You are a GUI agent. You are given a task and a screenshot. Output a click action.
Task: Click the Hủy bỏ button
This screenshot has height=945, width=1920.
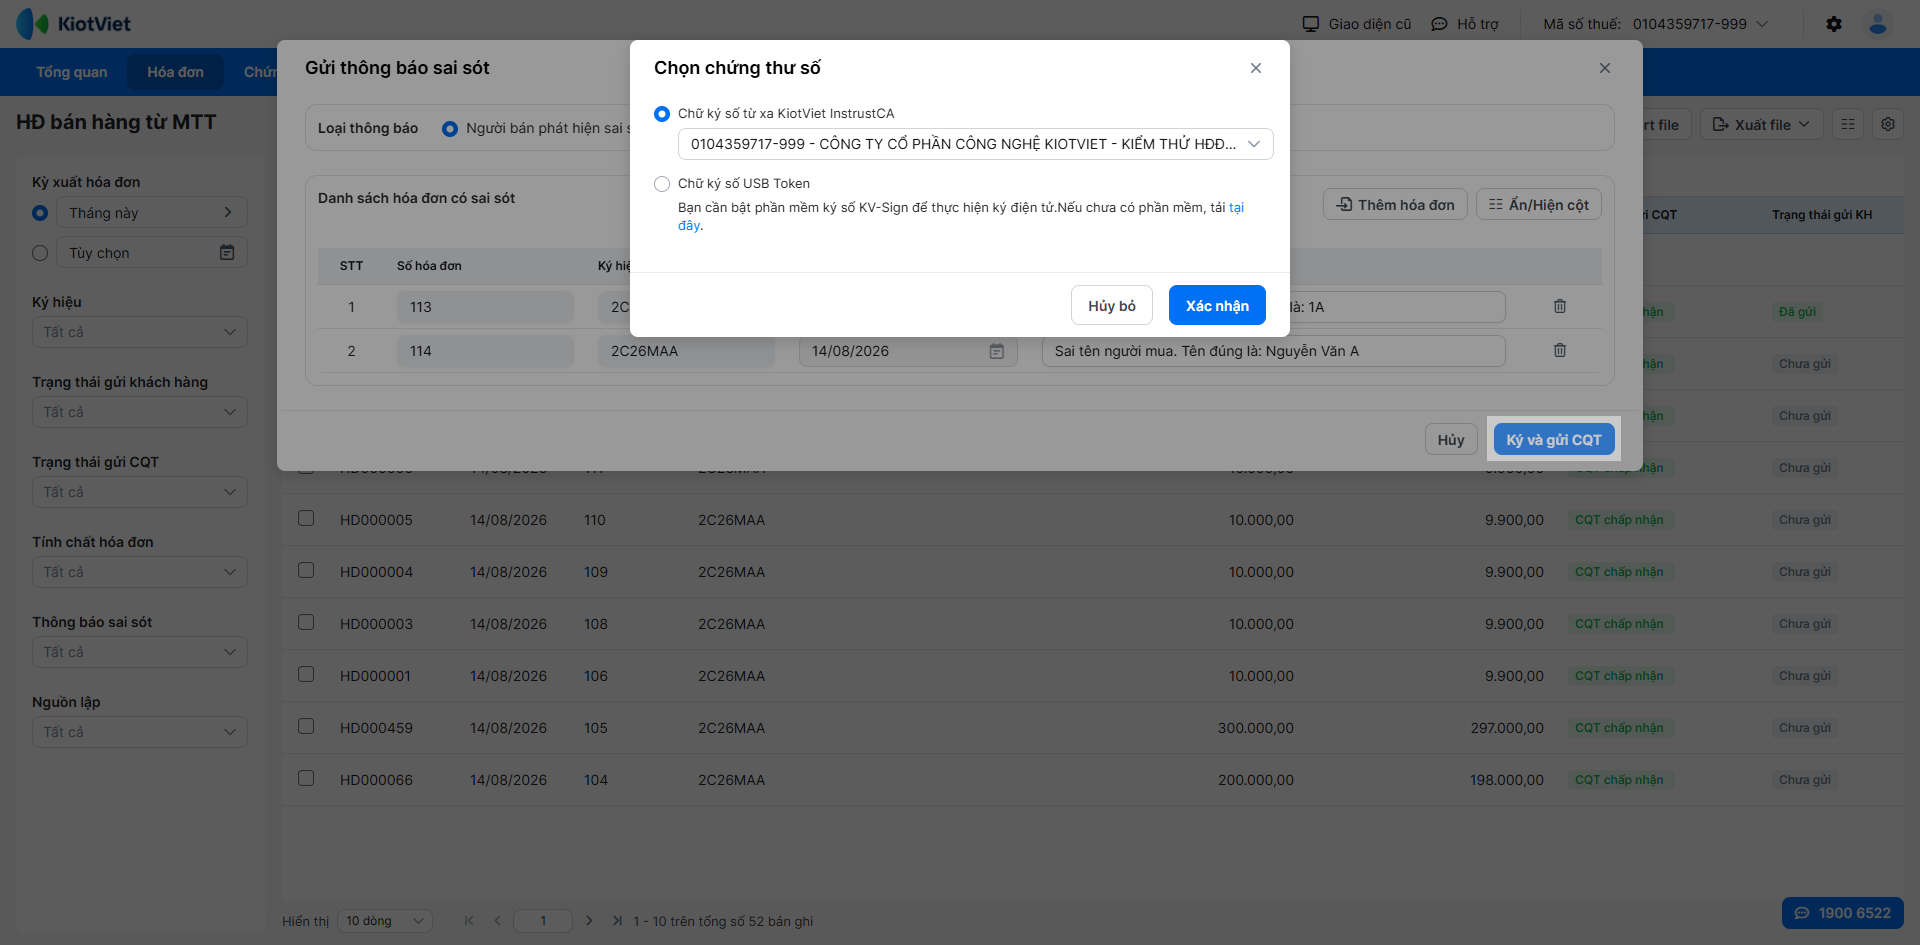coord(1112,306)
